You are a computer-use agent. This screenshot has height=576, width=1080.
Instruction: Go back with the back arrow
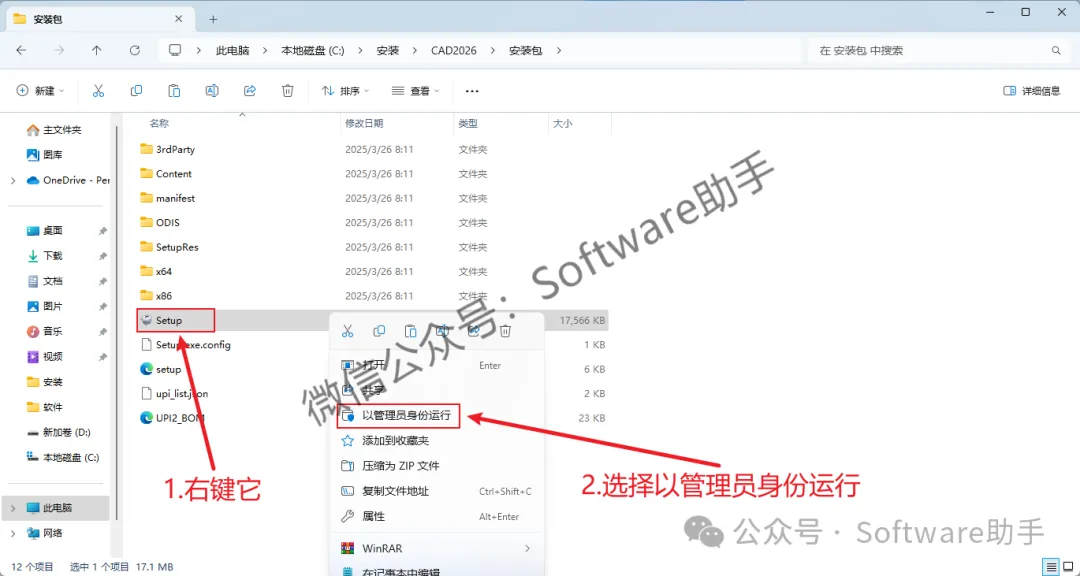(x=21, y=50)
